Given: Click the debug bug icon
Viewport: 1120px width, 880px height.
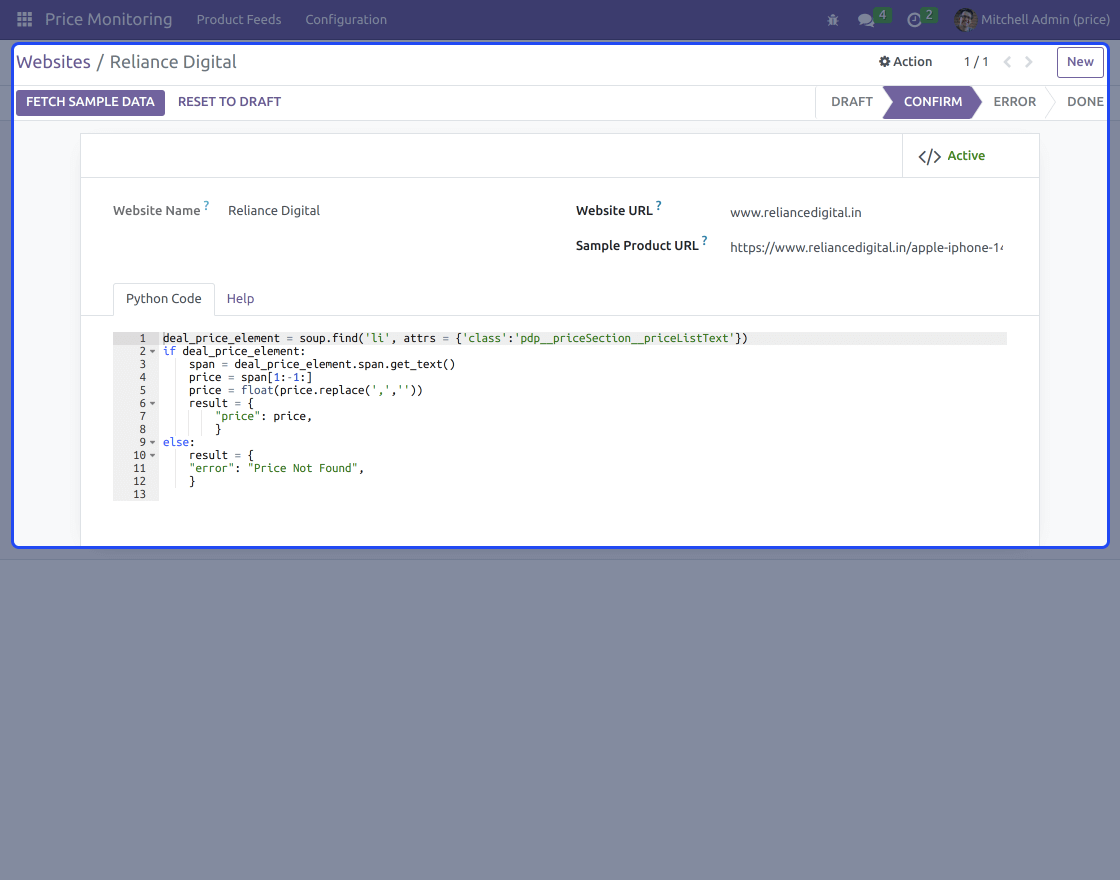Looking at the screenshot, I should coord(833,20).
